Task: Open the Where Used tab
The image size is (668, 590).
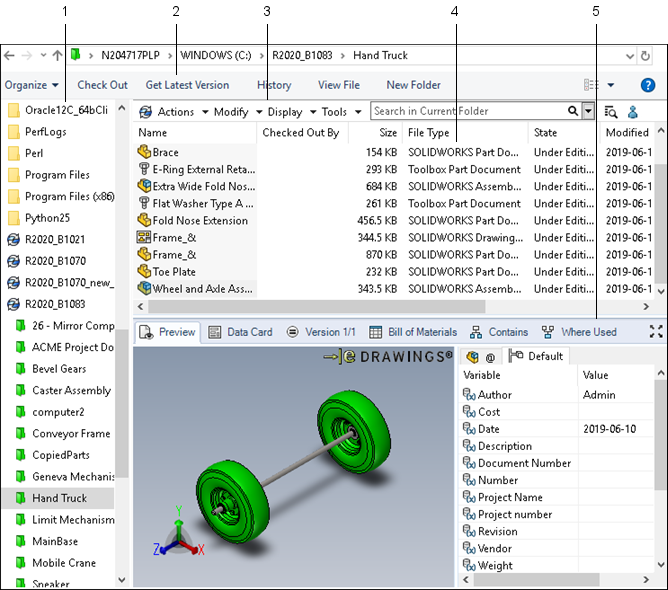Action: click(x=579, y=332)
